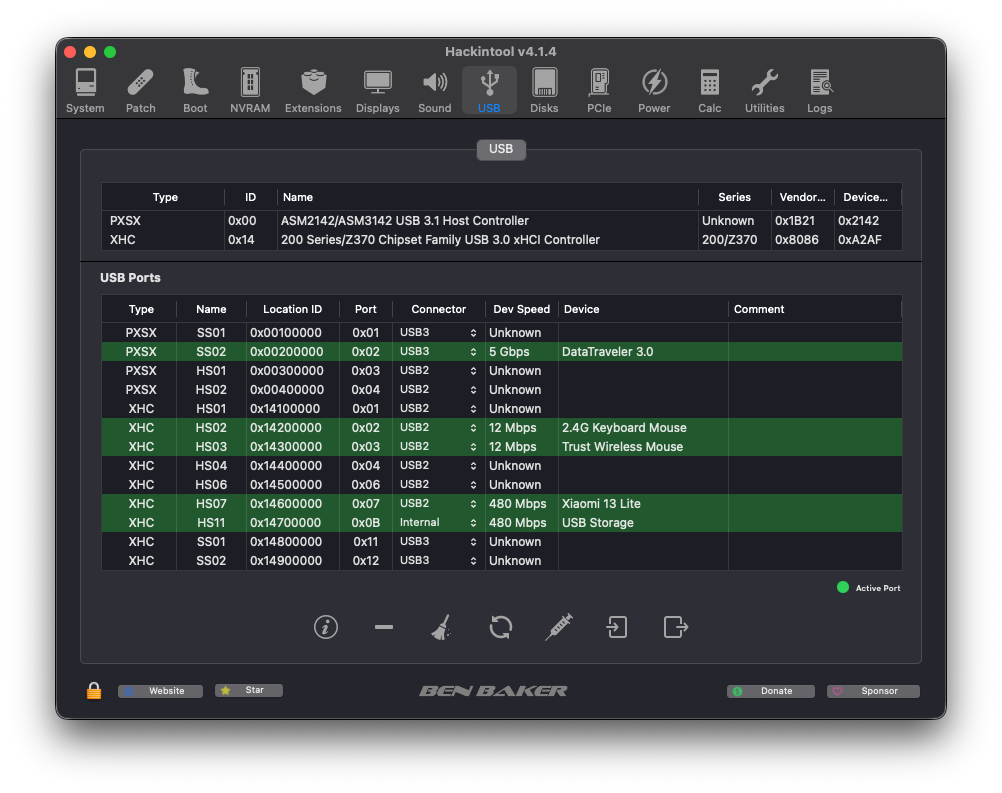Screen dimensions: 1002x793
Task: Open the Utilities tools section
Action: click(x=764, y=91)
